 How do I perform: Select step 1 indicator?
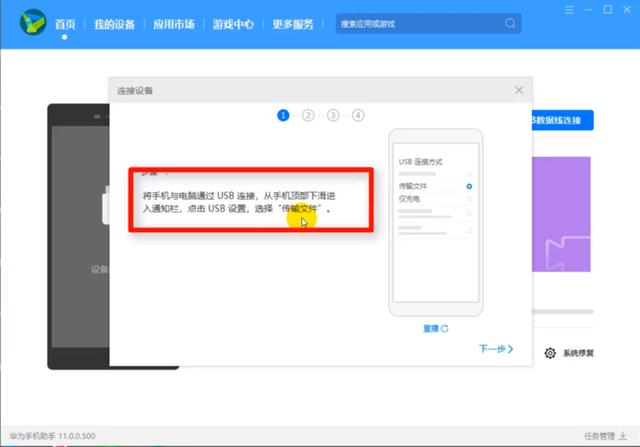click(283, 116)
